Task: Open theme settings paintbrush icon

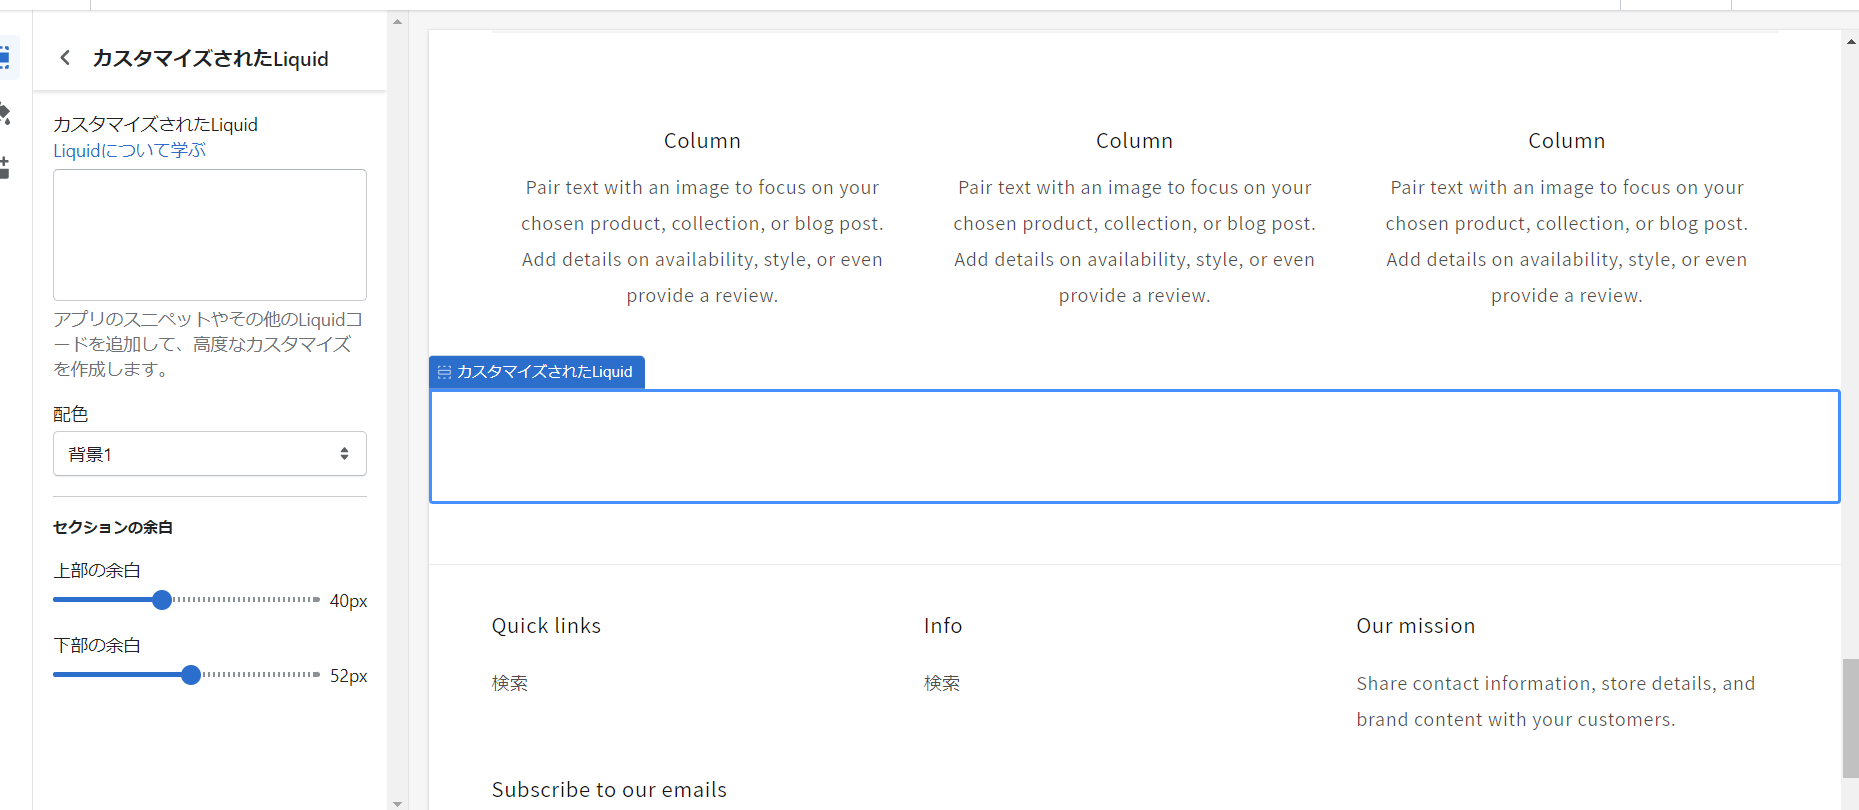Action: (5, 114)
